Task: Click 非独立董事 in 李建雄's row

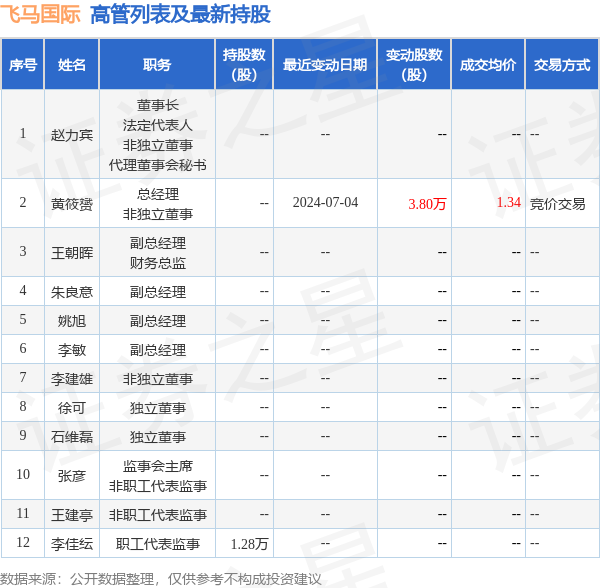Action: (x=158, y=379)
